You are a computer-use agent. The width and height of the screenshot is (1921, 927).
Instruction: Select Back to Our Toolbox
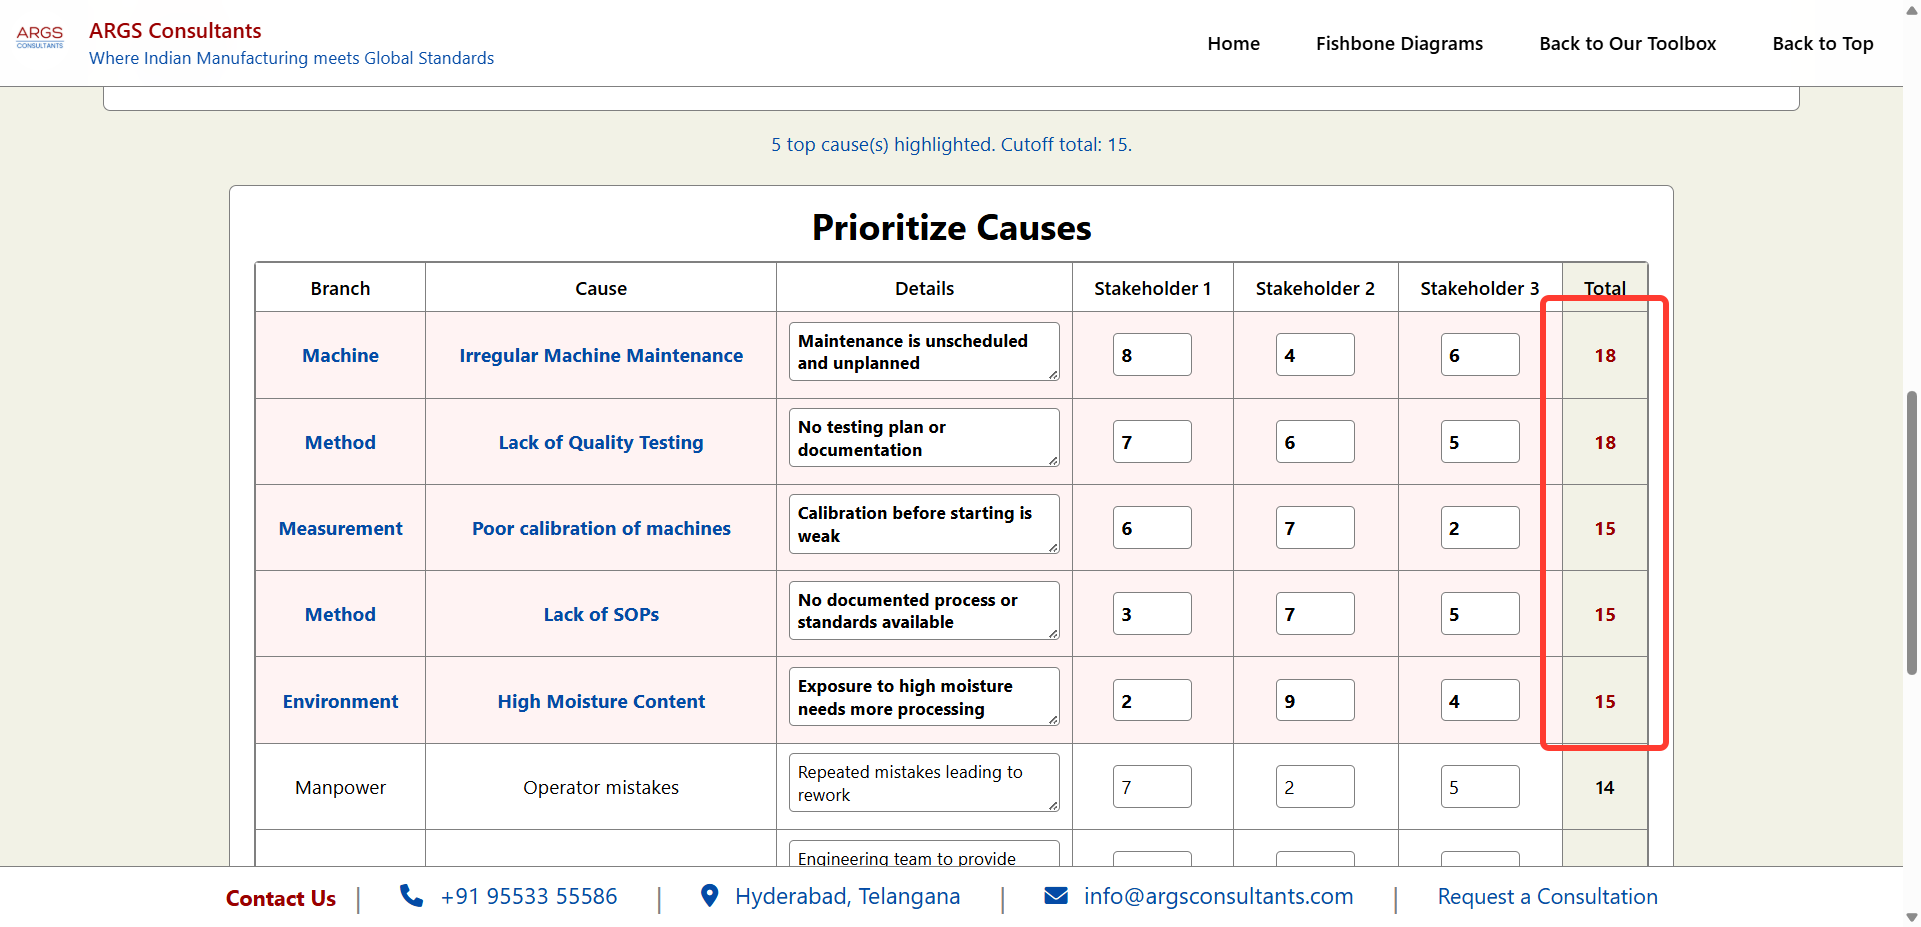(1627, 43)
